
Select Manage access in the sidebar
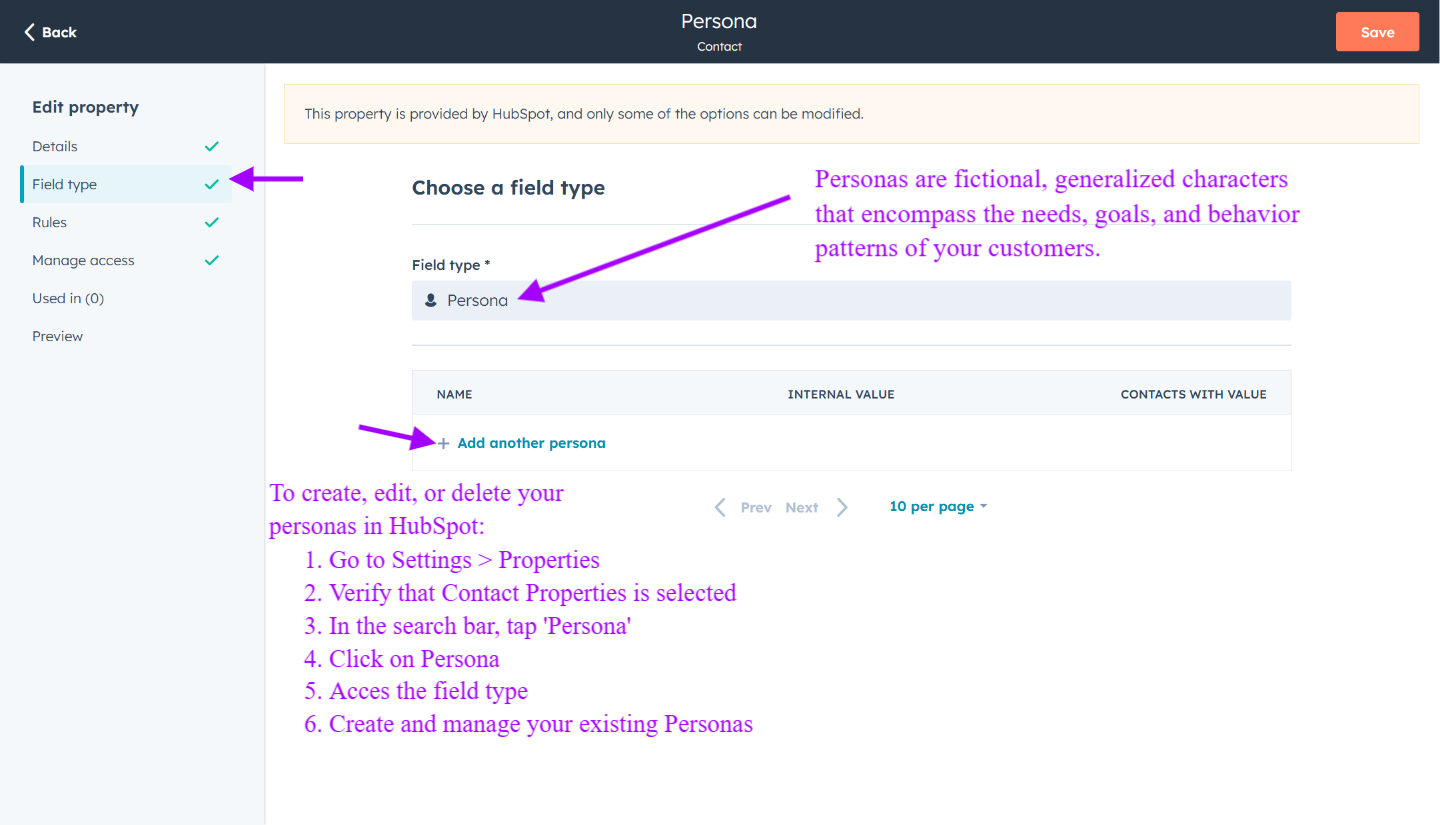[x=83, y=260]
